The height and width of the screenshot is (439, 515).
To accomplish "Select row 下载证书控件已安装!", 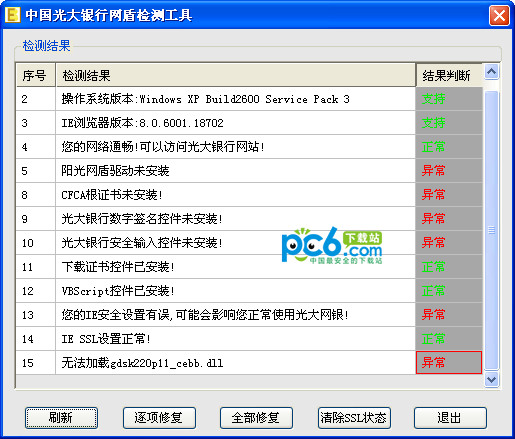I will point(249,267).
